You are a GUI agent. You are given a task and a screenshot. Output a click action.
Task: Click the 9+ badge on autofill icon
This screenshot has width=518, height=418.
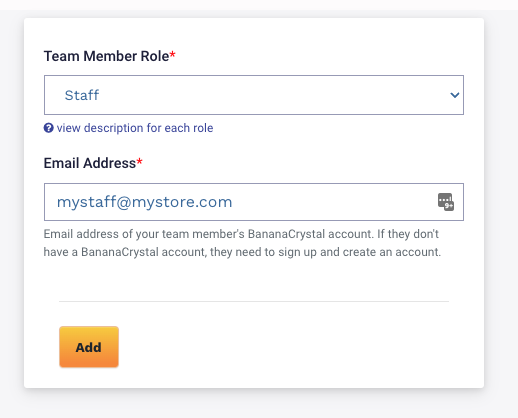point(449,206)
